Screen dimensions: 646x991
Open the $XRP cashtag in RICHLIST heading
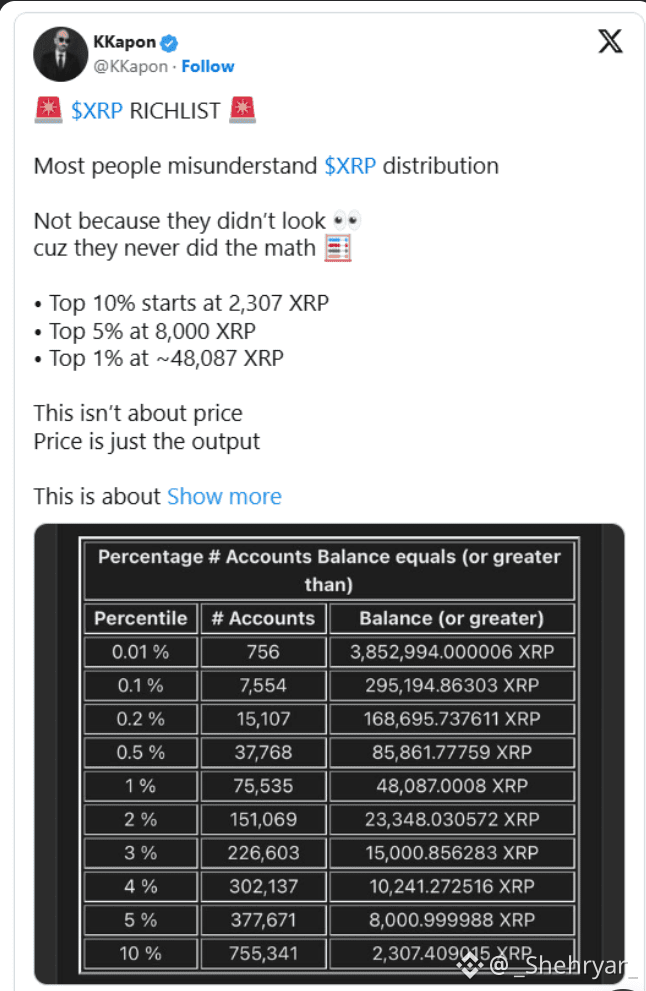(97, 111)
